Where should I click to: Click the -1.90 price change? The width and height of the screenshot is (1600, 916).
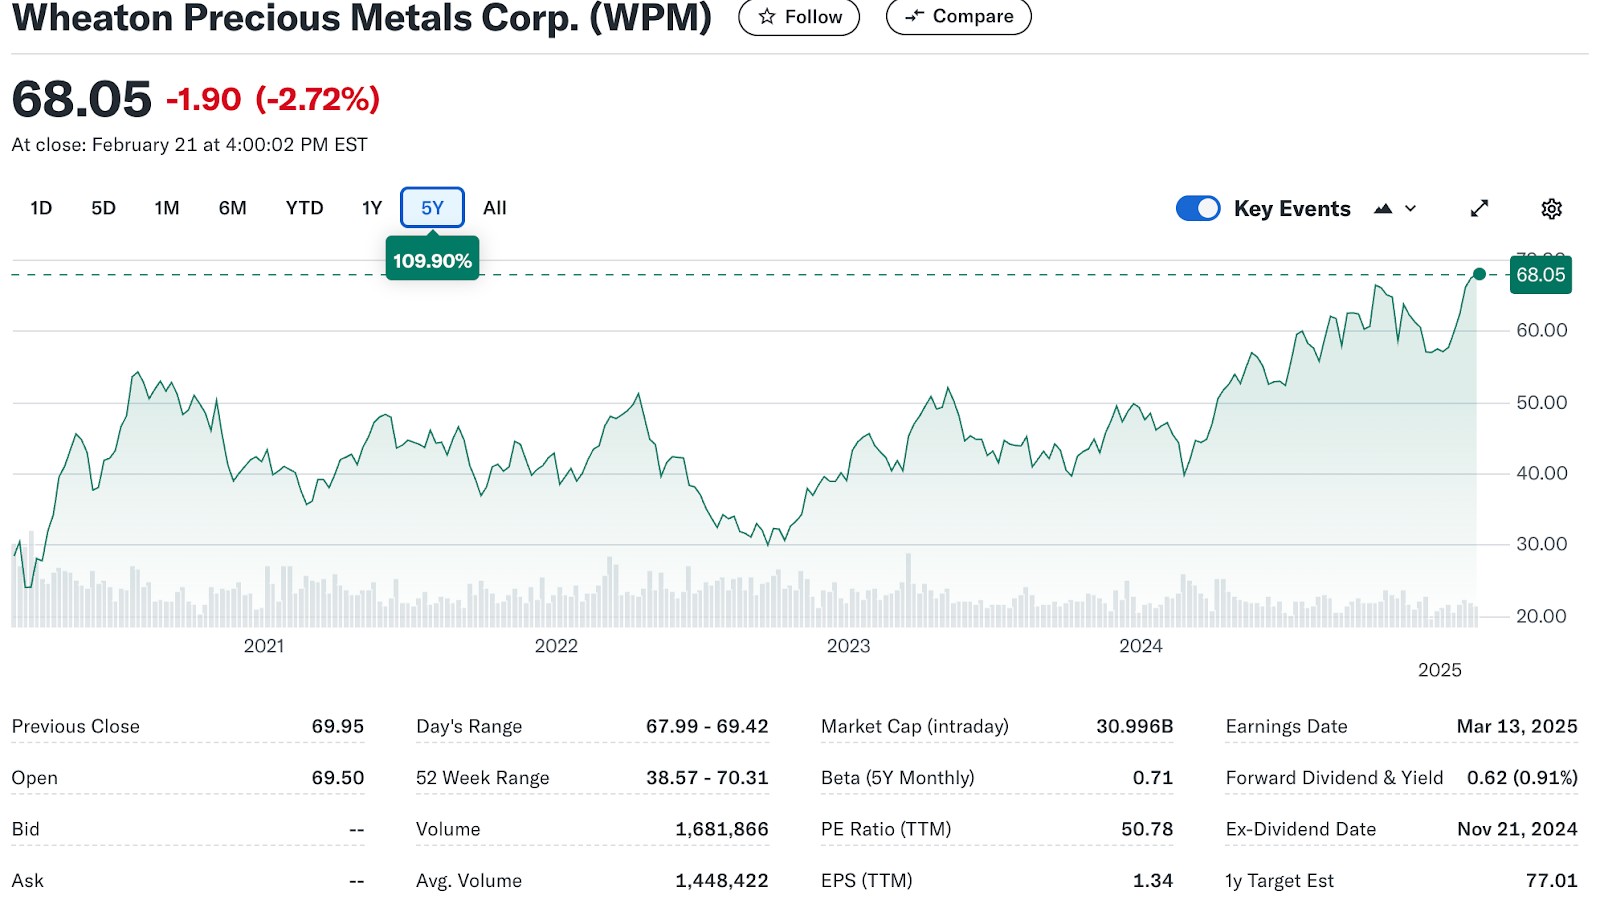pos(203,99)
